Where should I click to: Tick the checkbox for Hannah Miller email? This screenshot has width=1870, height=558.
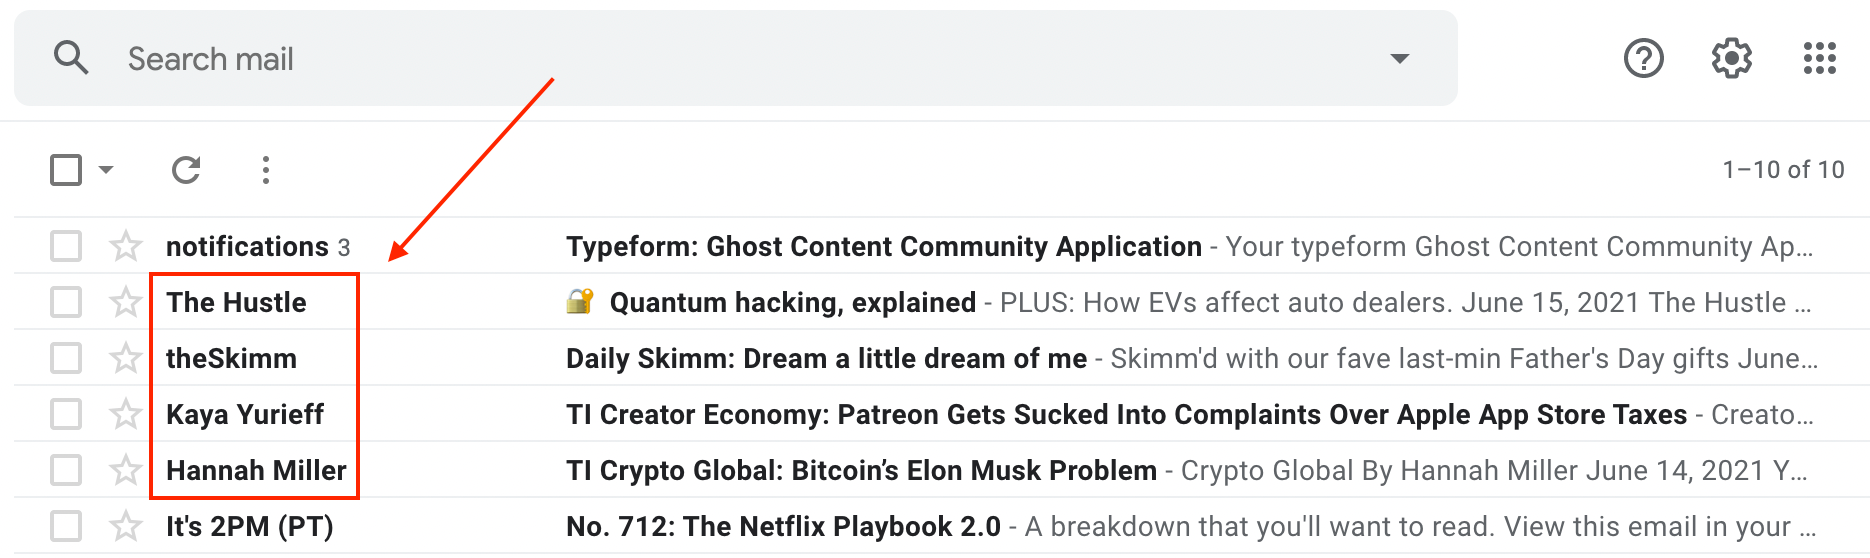click(x=66, y=470)
